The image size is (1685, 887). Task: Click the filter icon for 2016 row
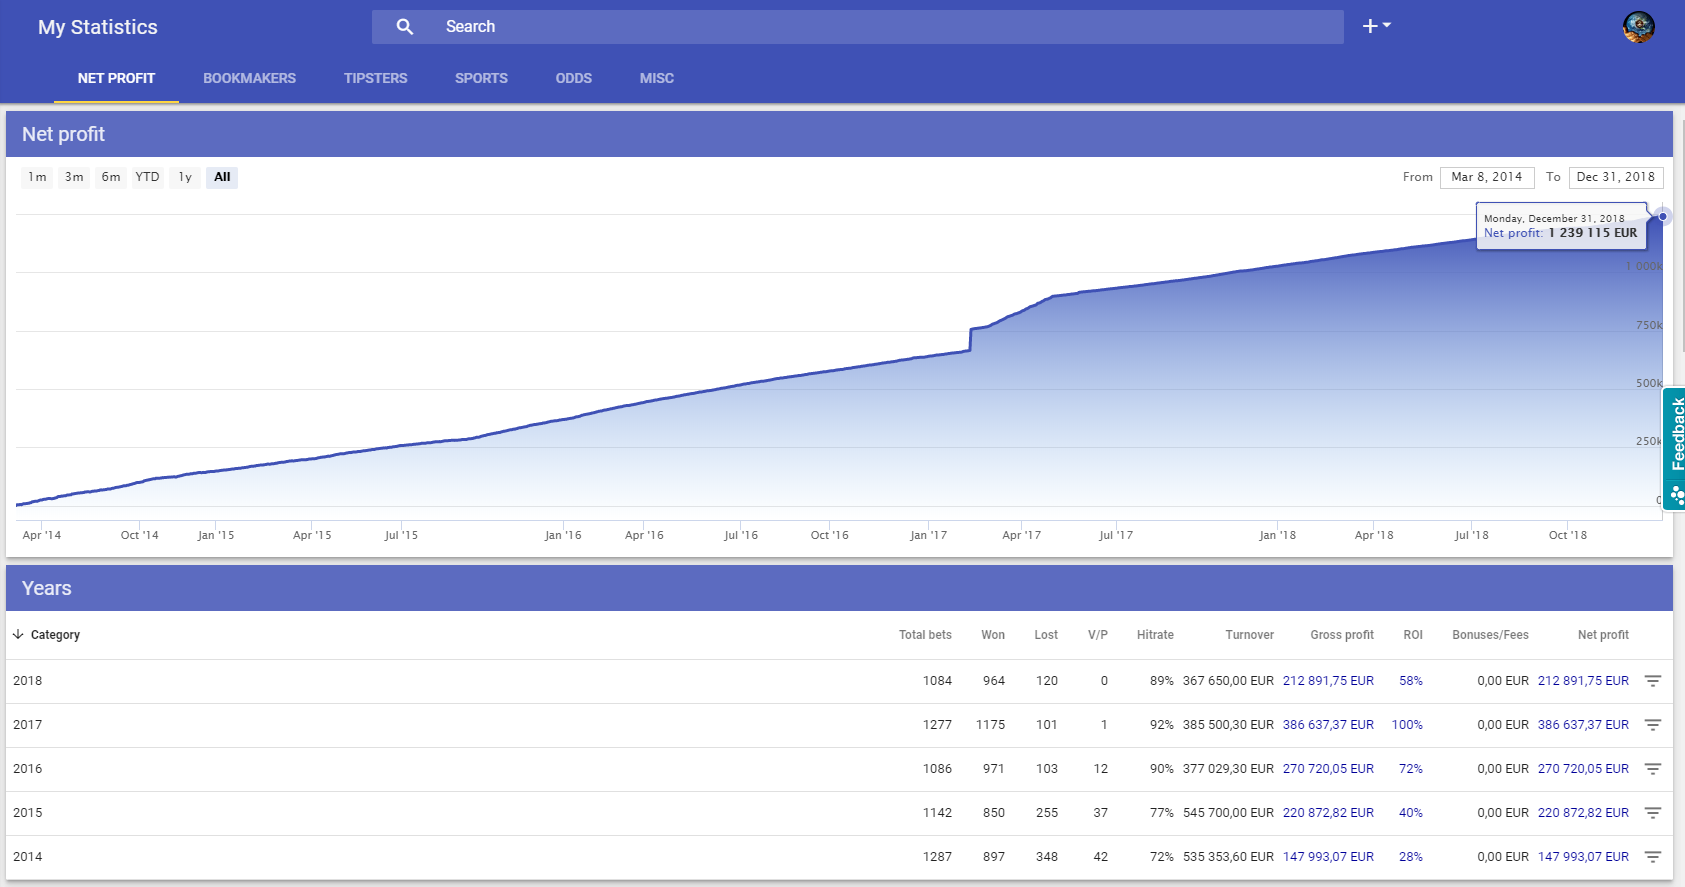click(x=1653, y=769)
